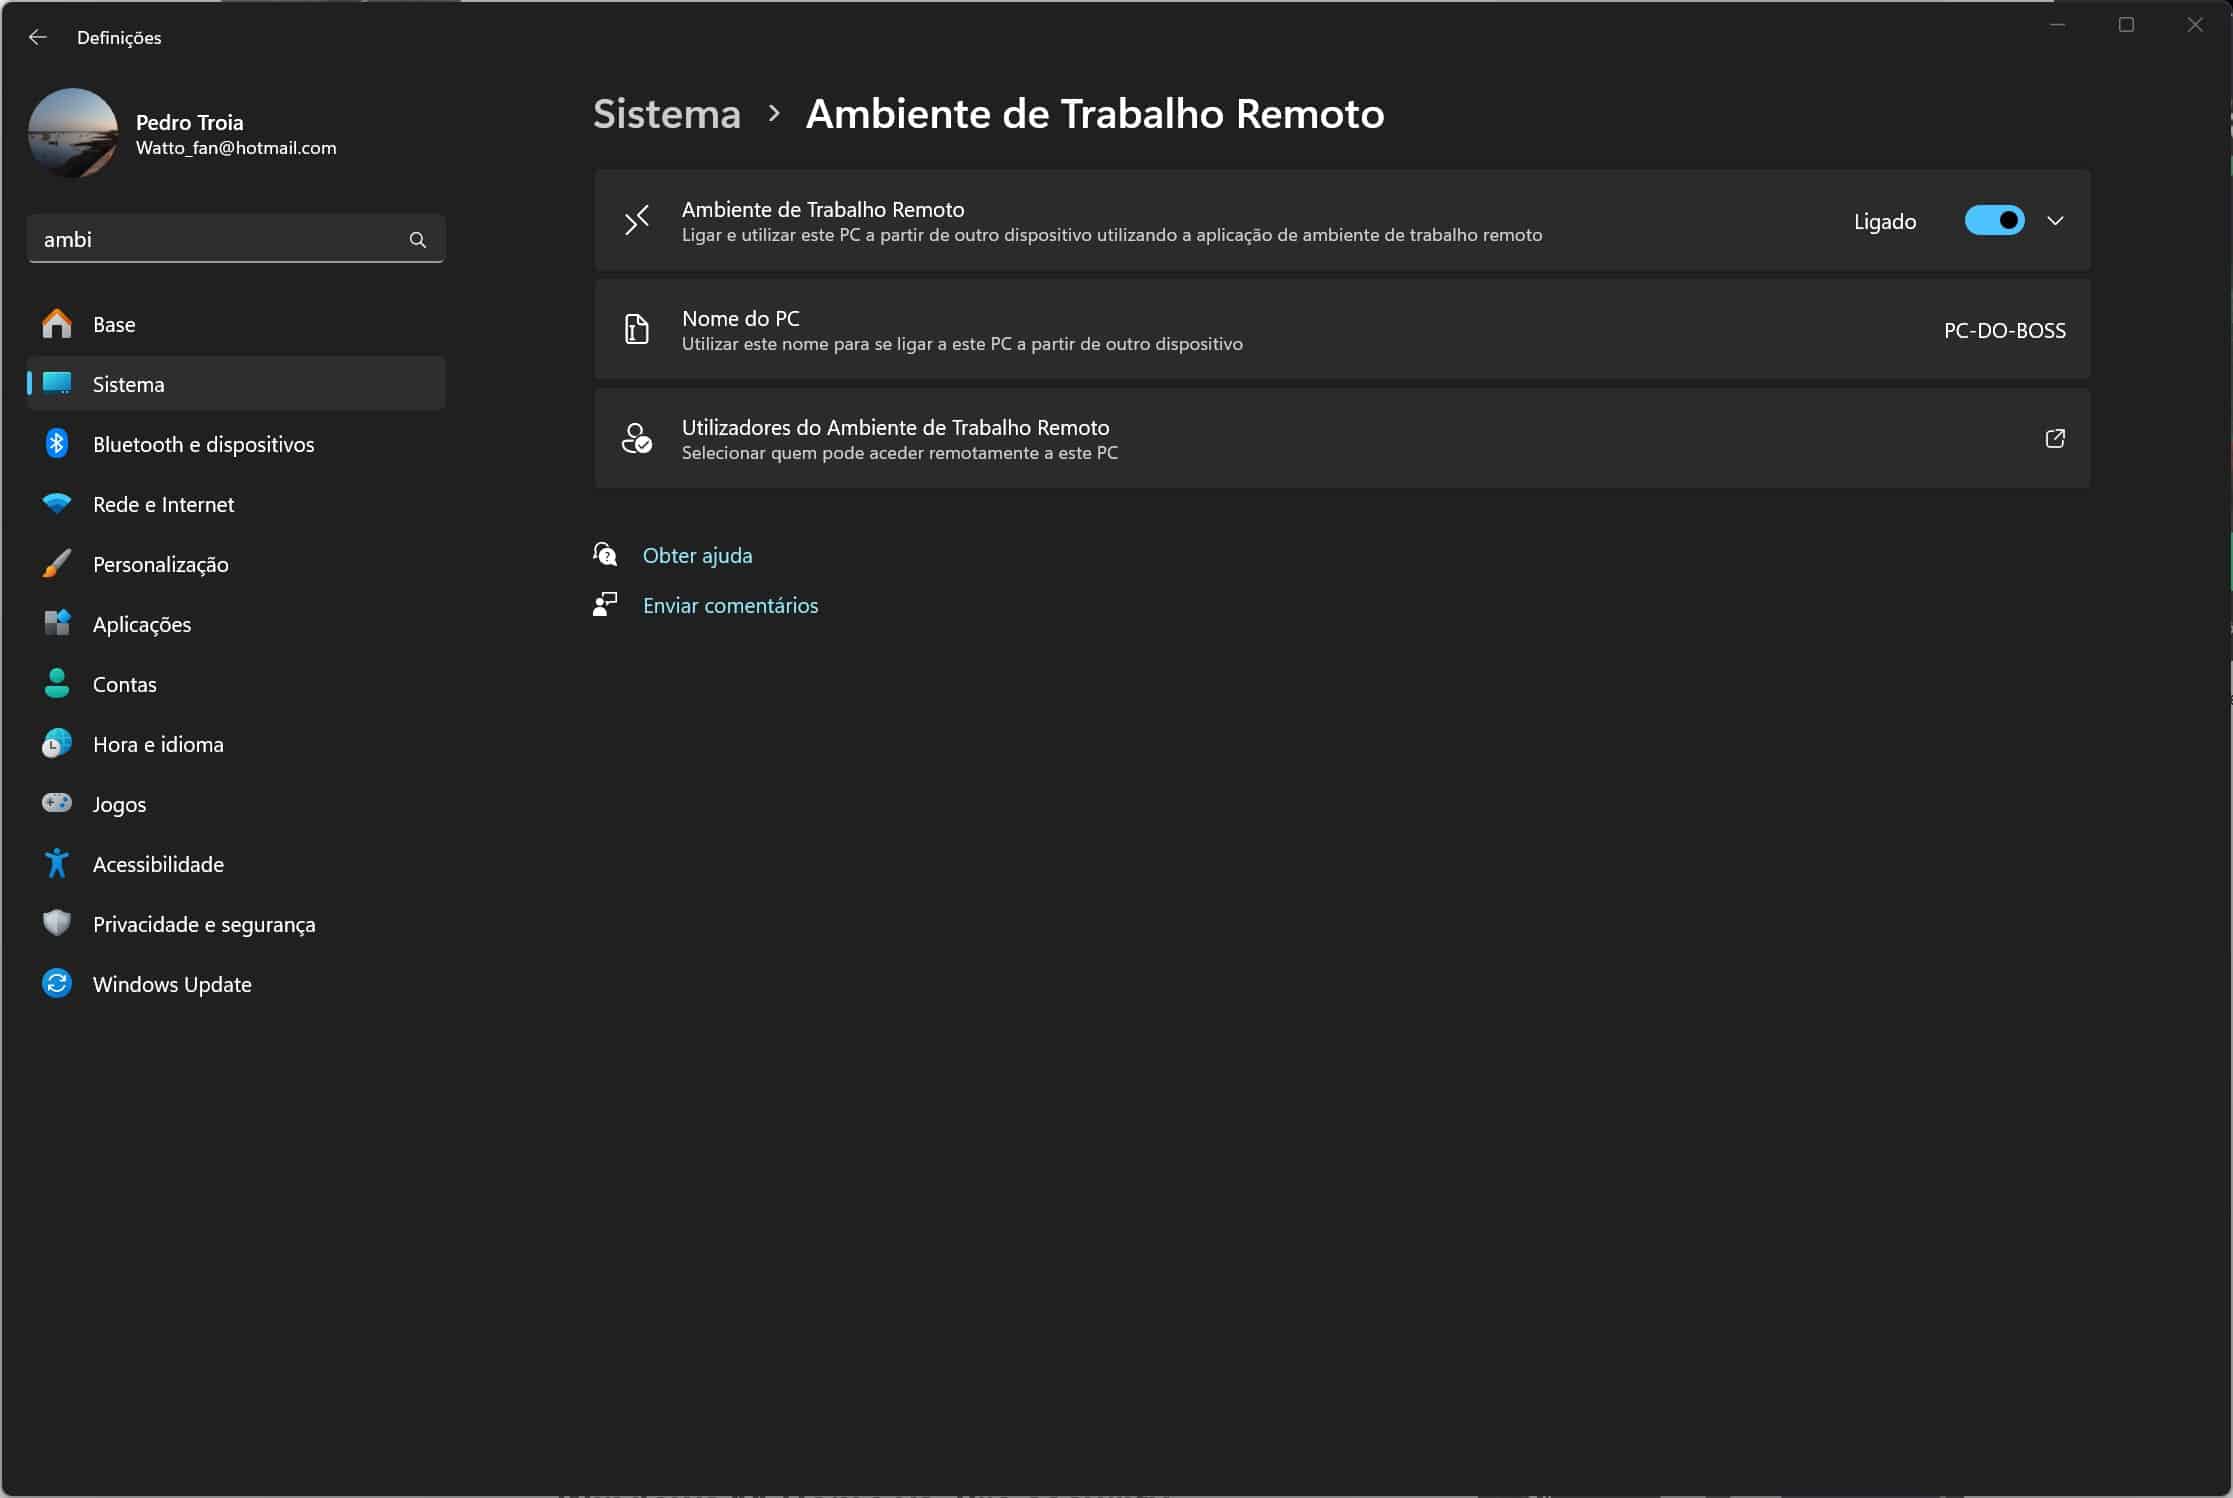Click the Obter ajuda link
This screenshot has height=1498, width=2233.
coord(697,556)
